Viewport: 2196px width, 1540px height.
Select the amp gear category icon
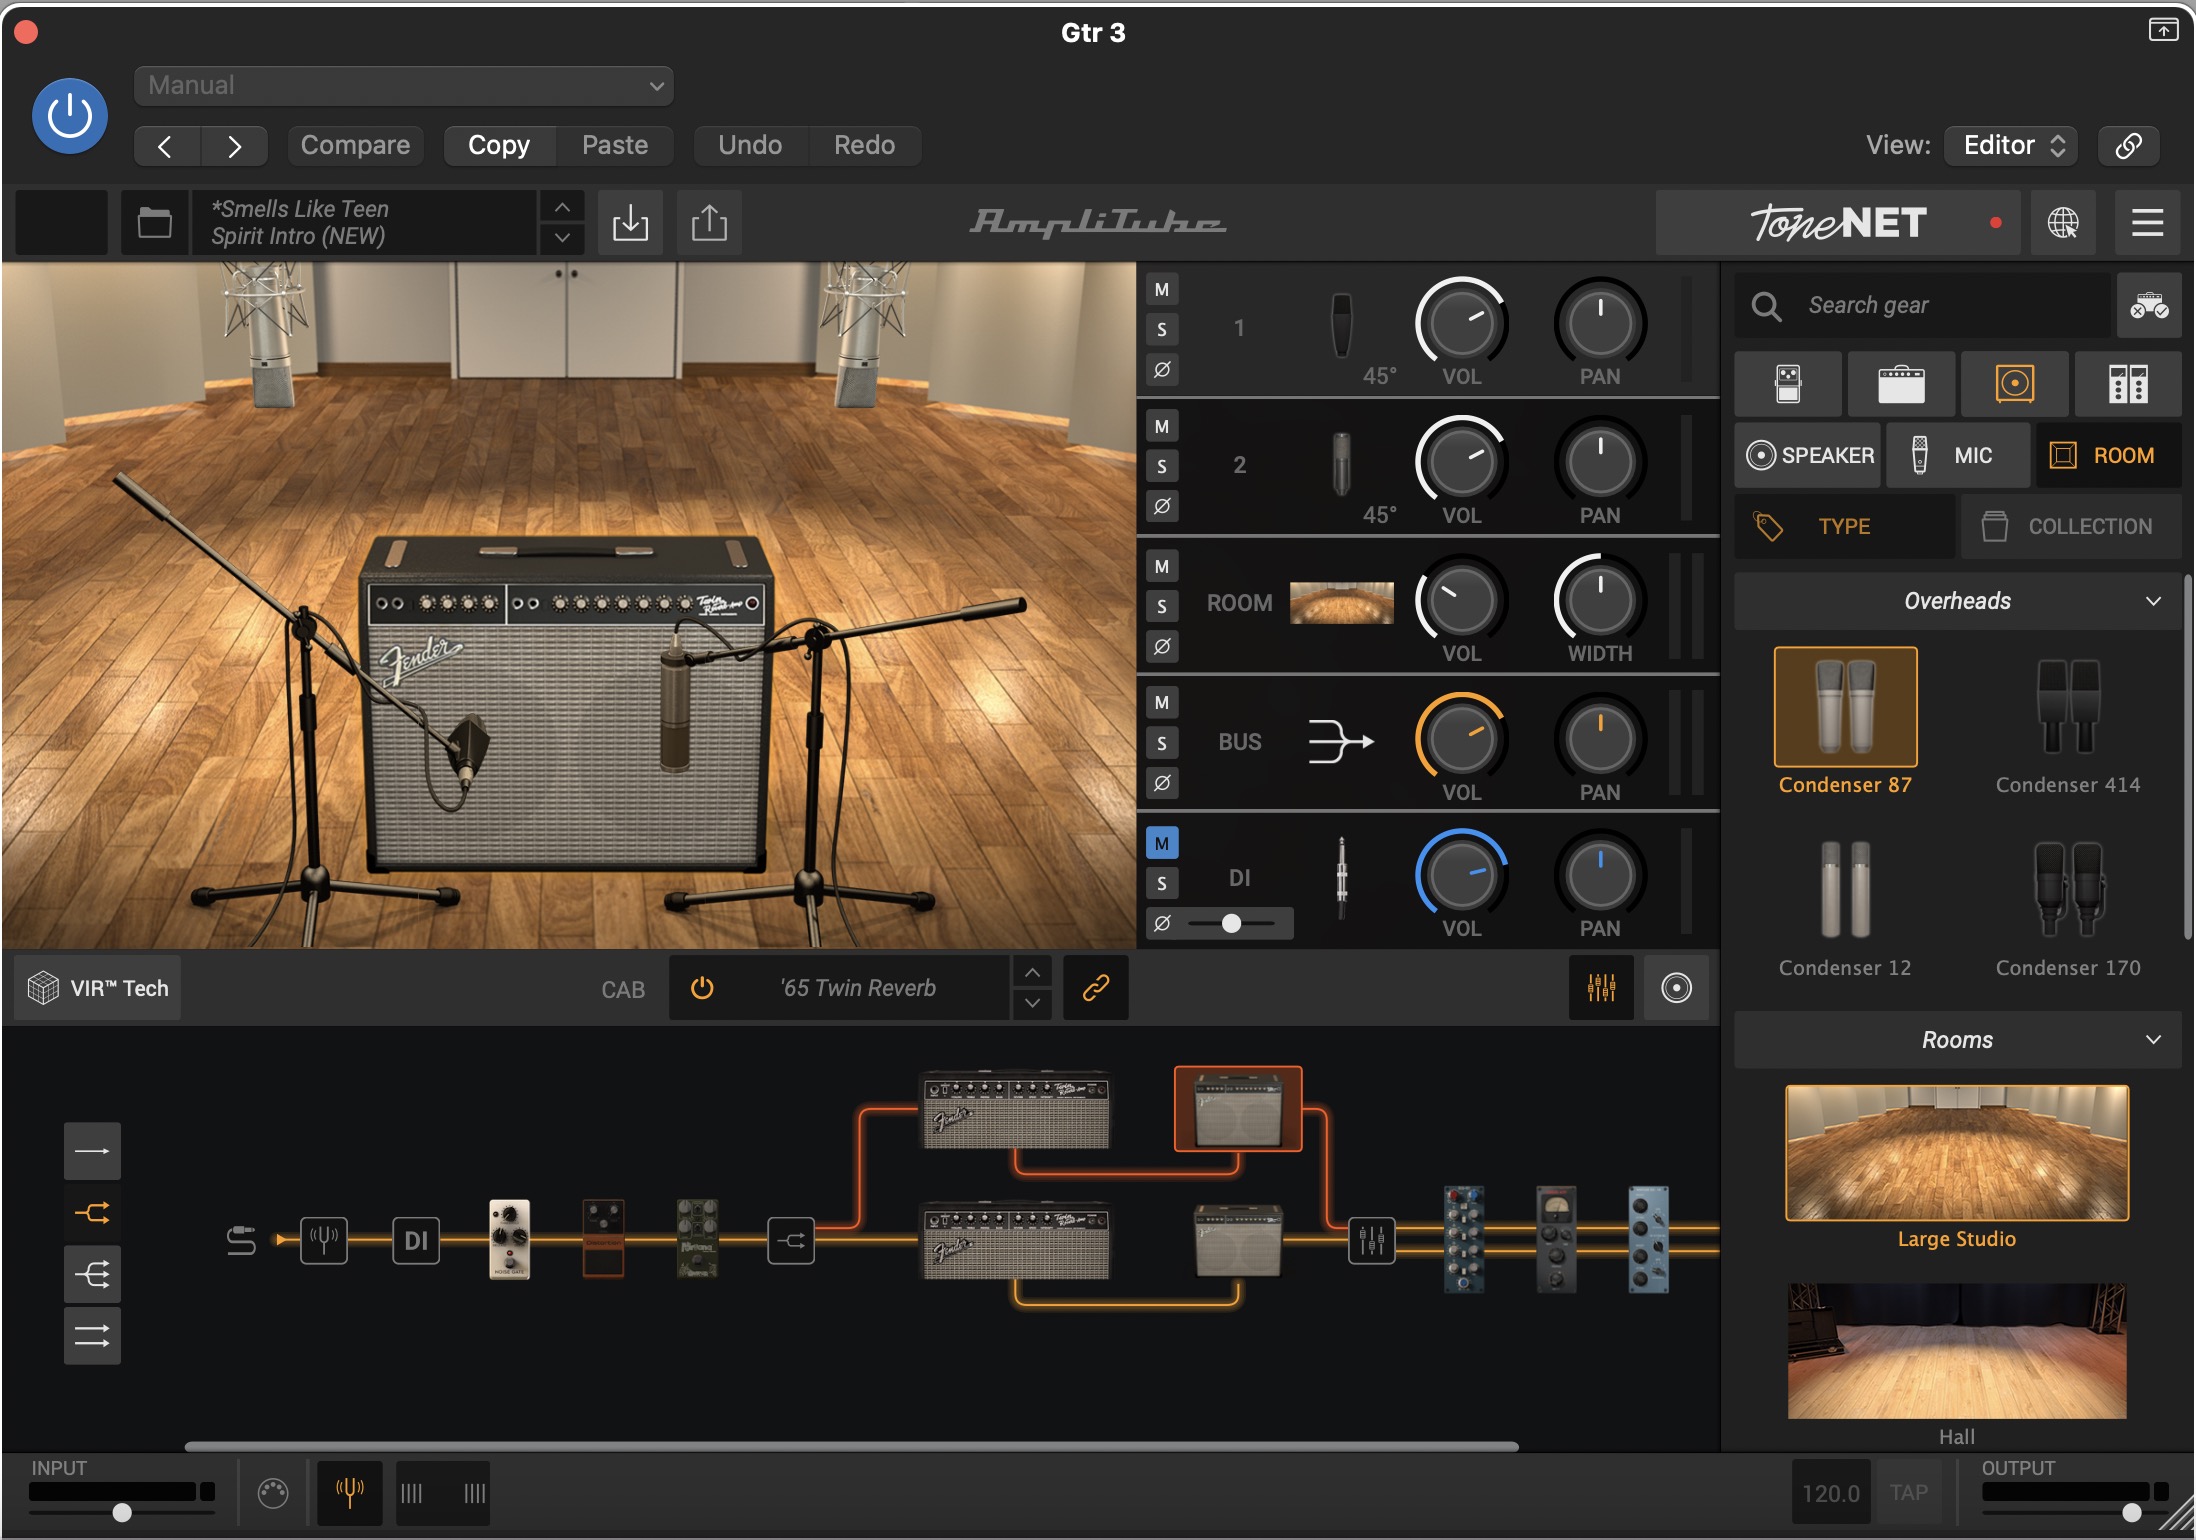(1901, 384)
